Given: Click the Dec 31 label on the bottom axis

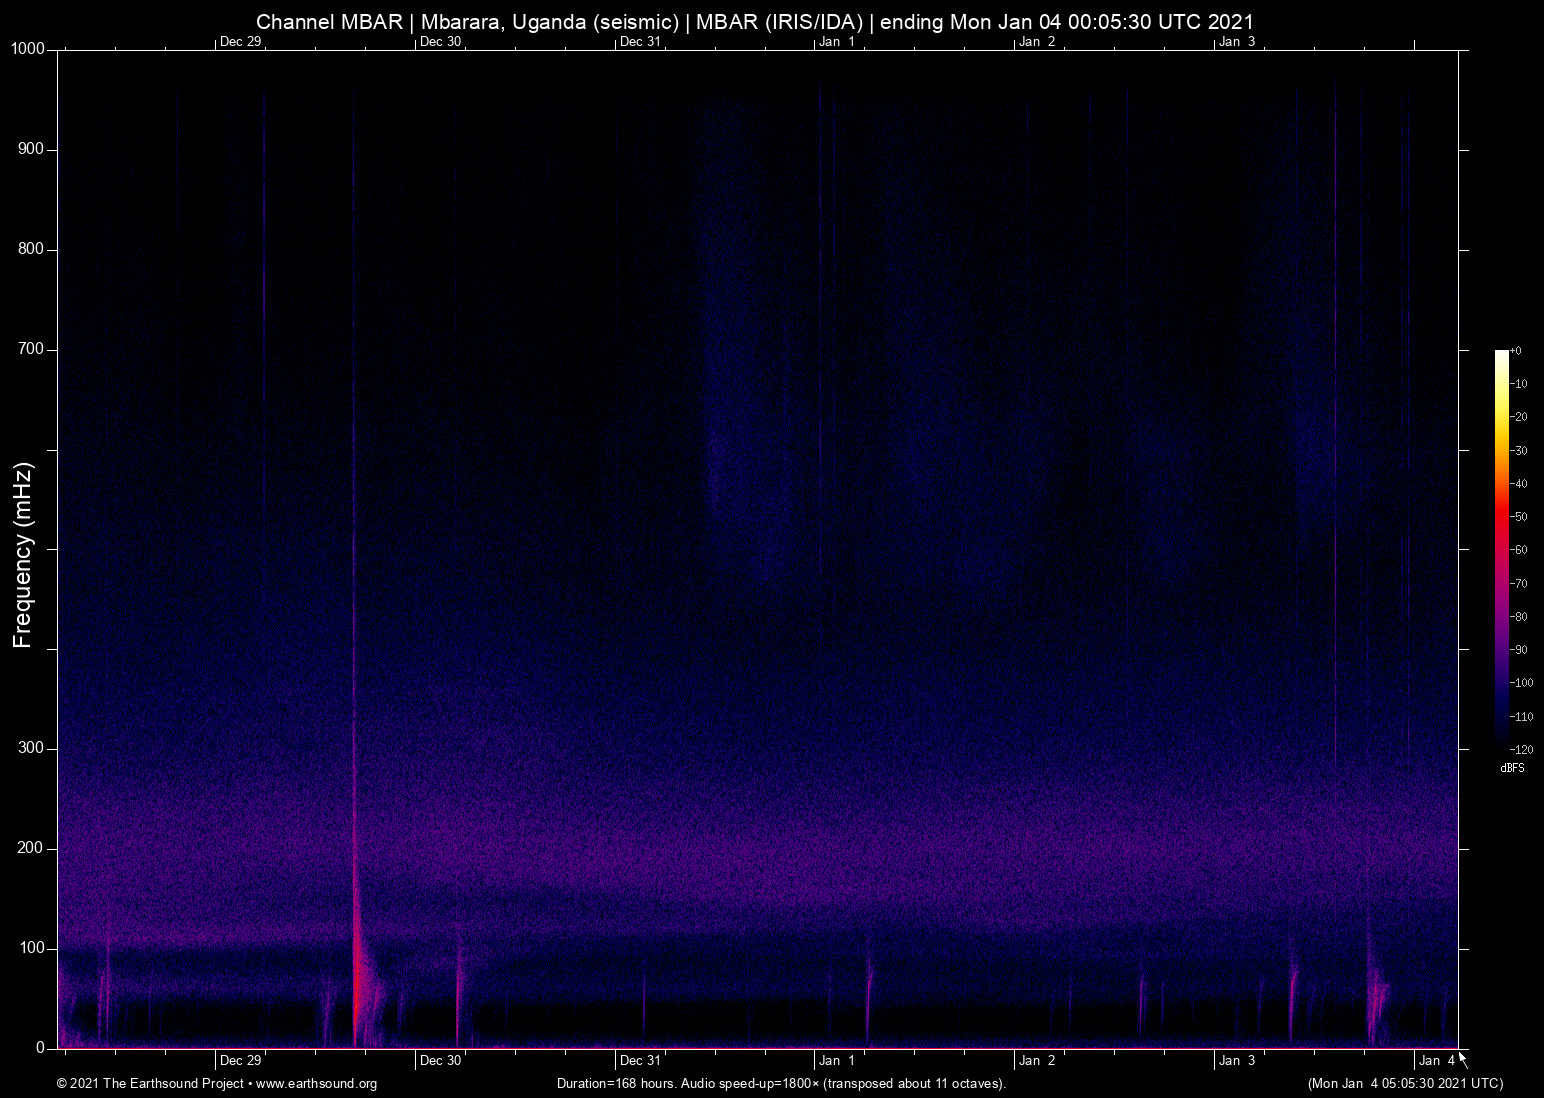Looking at the screenshot, I should pyautogui.click(x=640, y=1060).
